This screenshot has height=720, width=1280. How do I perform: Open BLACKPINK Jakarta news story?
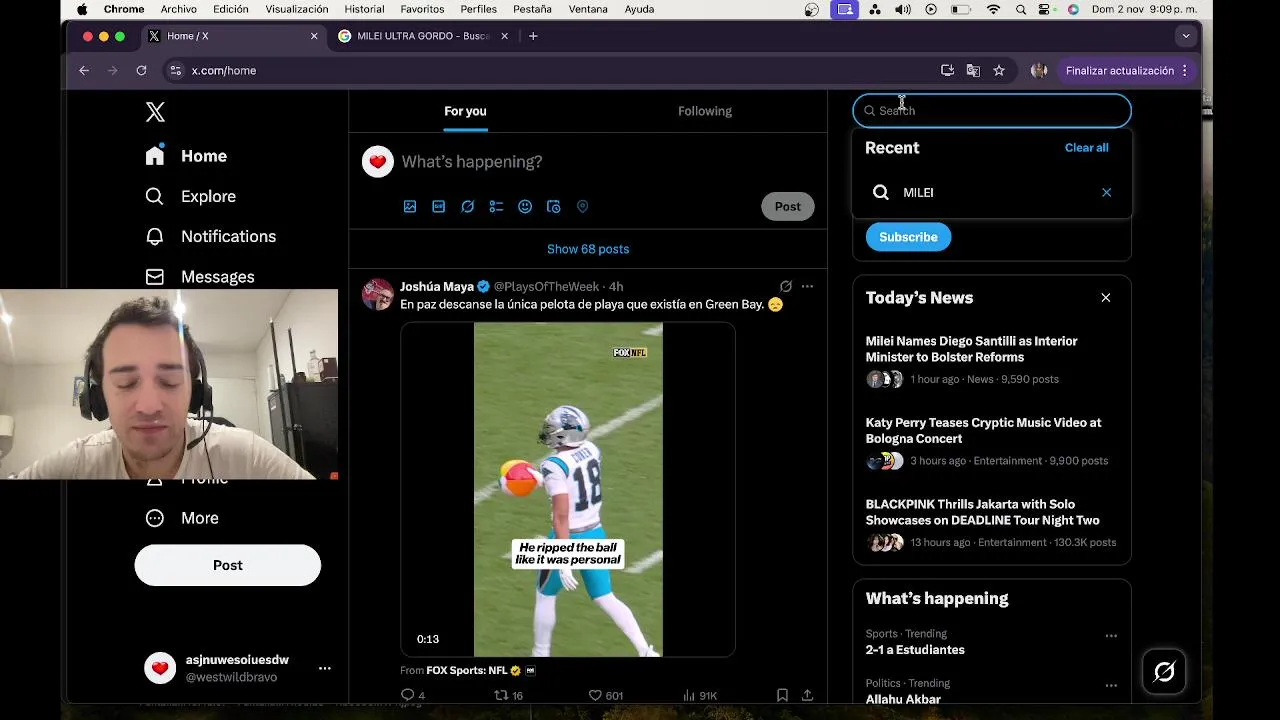pos(992,523)
